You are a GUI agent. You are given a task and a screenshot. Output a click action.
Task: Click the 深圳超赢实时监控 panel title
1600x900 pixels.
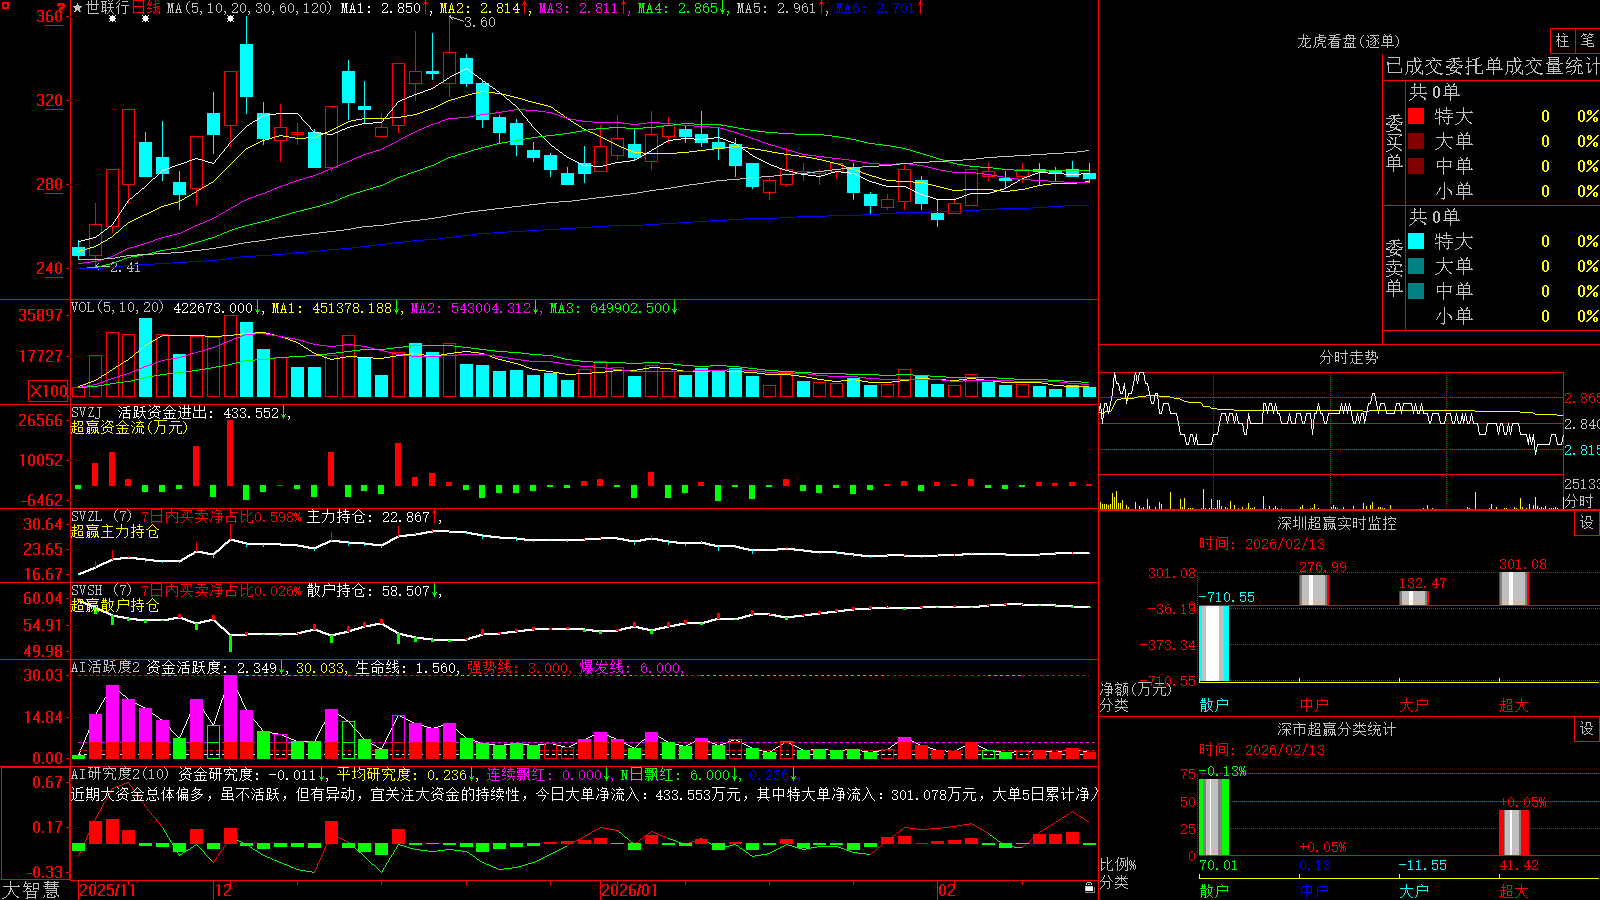(1337, 523)
